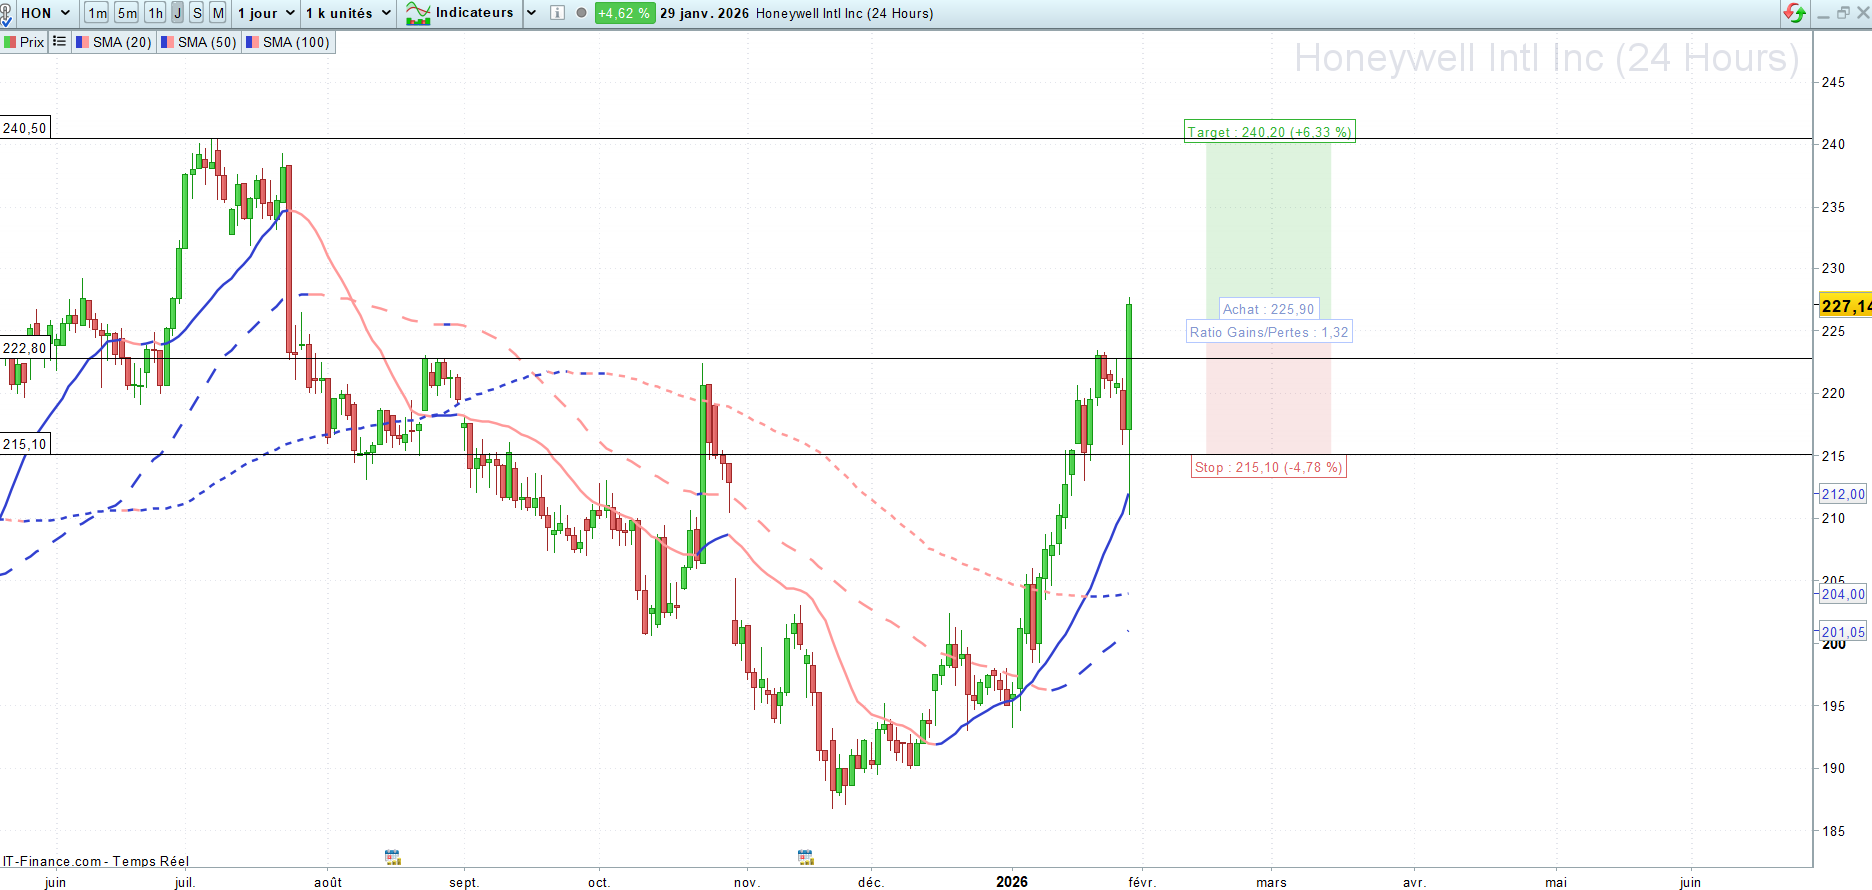Click the red-green buy/sell arrows icon
The image size is (1872, 890).
tap(1795, 13)
